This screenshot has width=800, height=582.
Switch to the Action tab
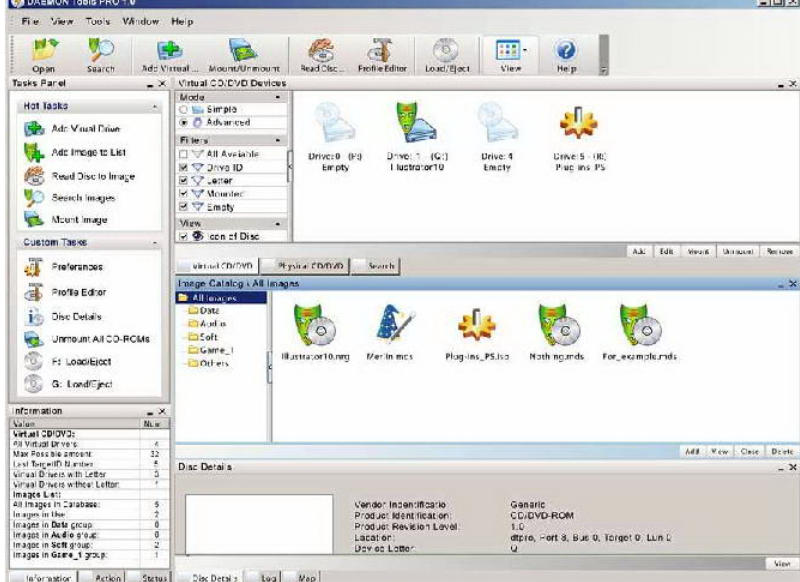click(x=103, y=577)
